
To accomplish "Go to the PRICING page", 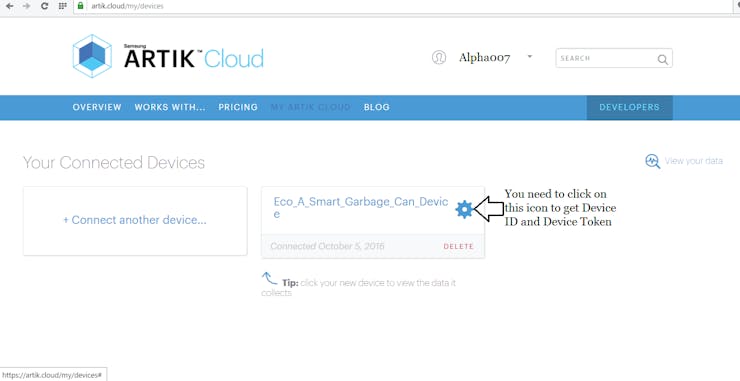I will pos(238,107).
